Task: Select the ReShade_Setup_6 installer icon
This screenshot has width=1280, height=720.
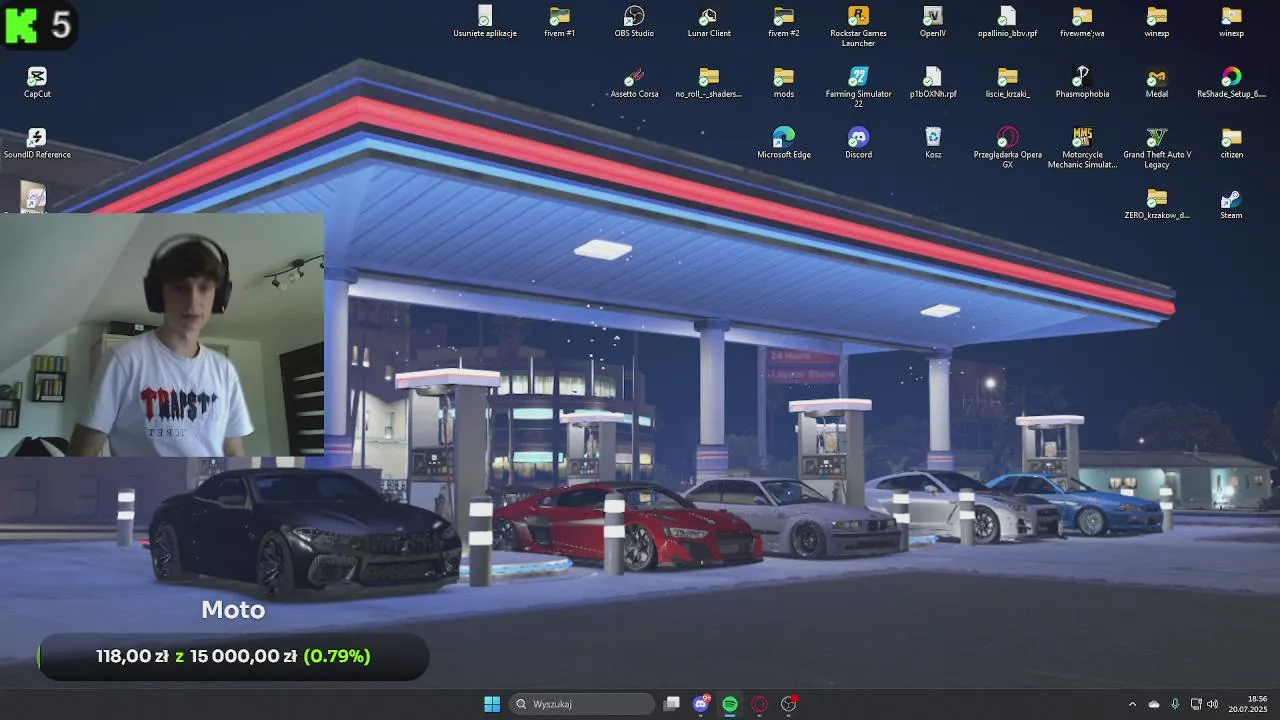Action: point(1231,83)
